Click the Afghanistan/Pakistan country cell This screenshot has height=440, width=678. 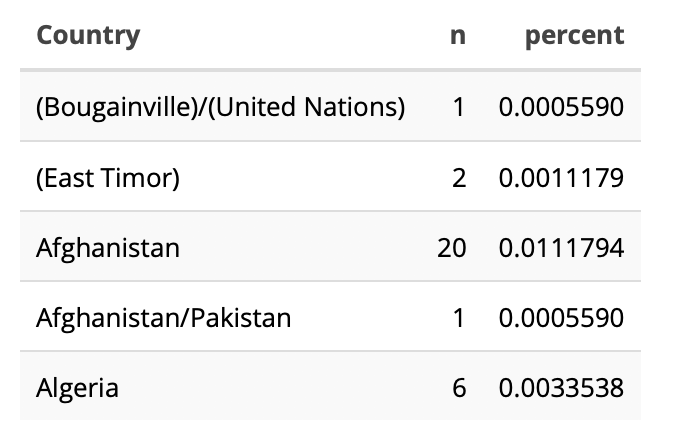(x=163, y=318)
